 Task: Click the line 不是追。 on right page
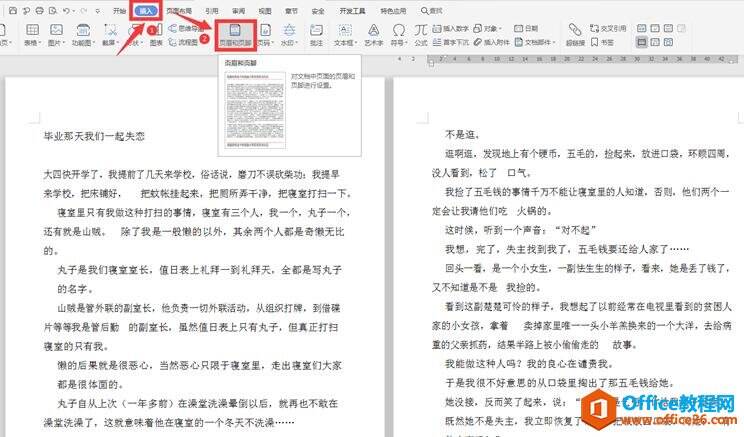(x=463, y=135)
